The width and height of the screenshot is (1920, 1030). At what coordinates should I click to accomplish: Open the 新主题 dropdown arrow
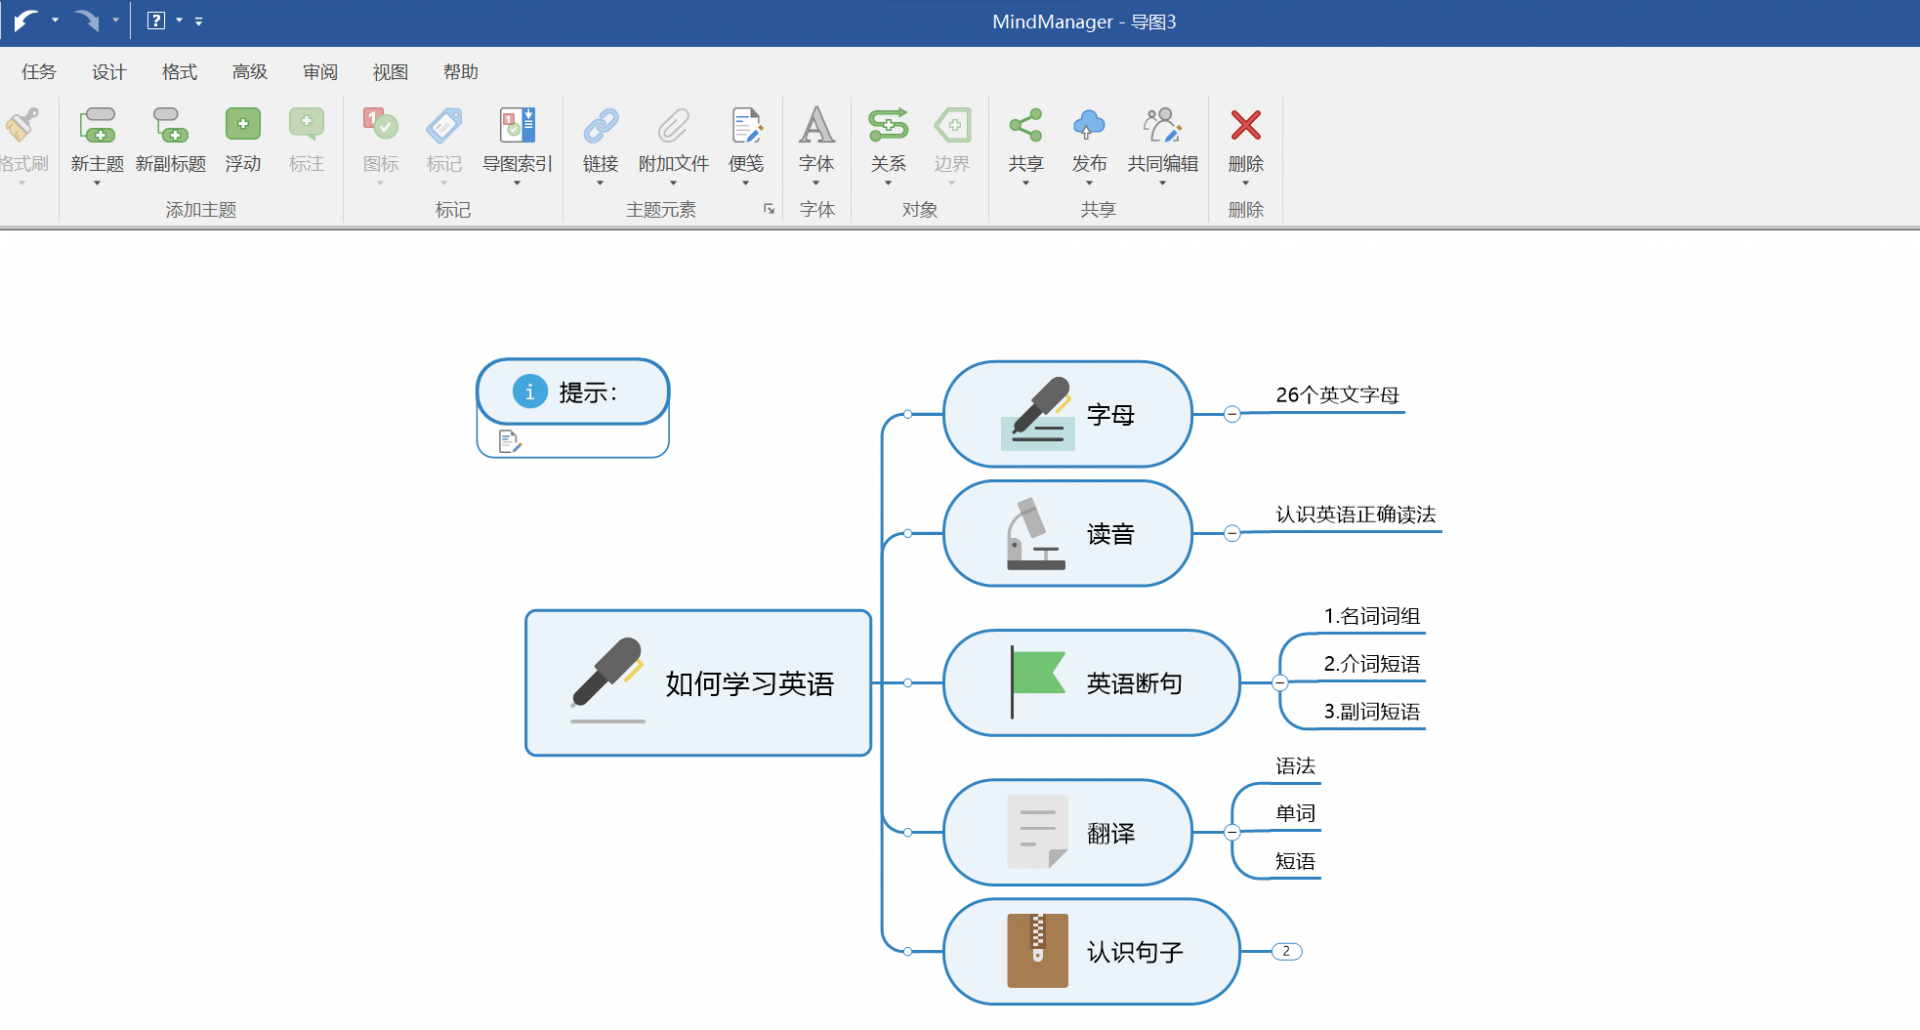point(97,183)
